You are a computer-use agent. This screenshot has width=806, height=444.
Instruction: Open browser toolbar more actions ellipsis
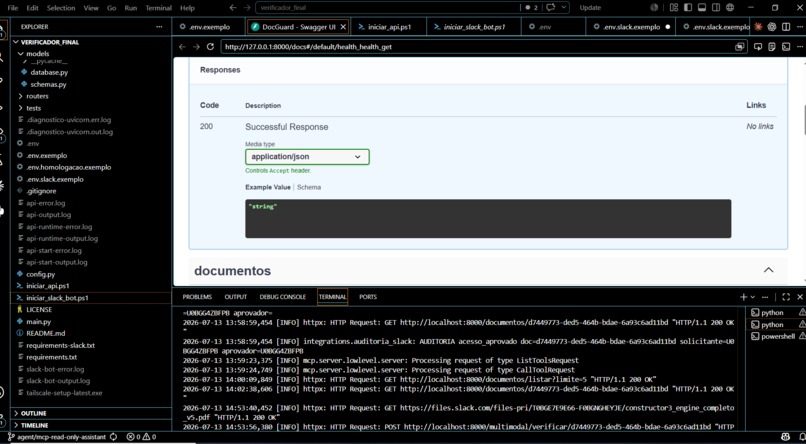click(x=799, y=47)
